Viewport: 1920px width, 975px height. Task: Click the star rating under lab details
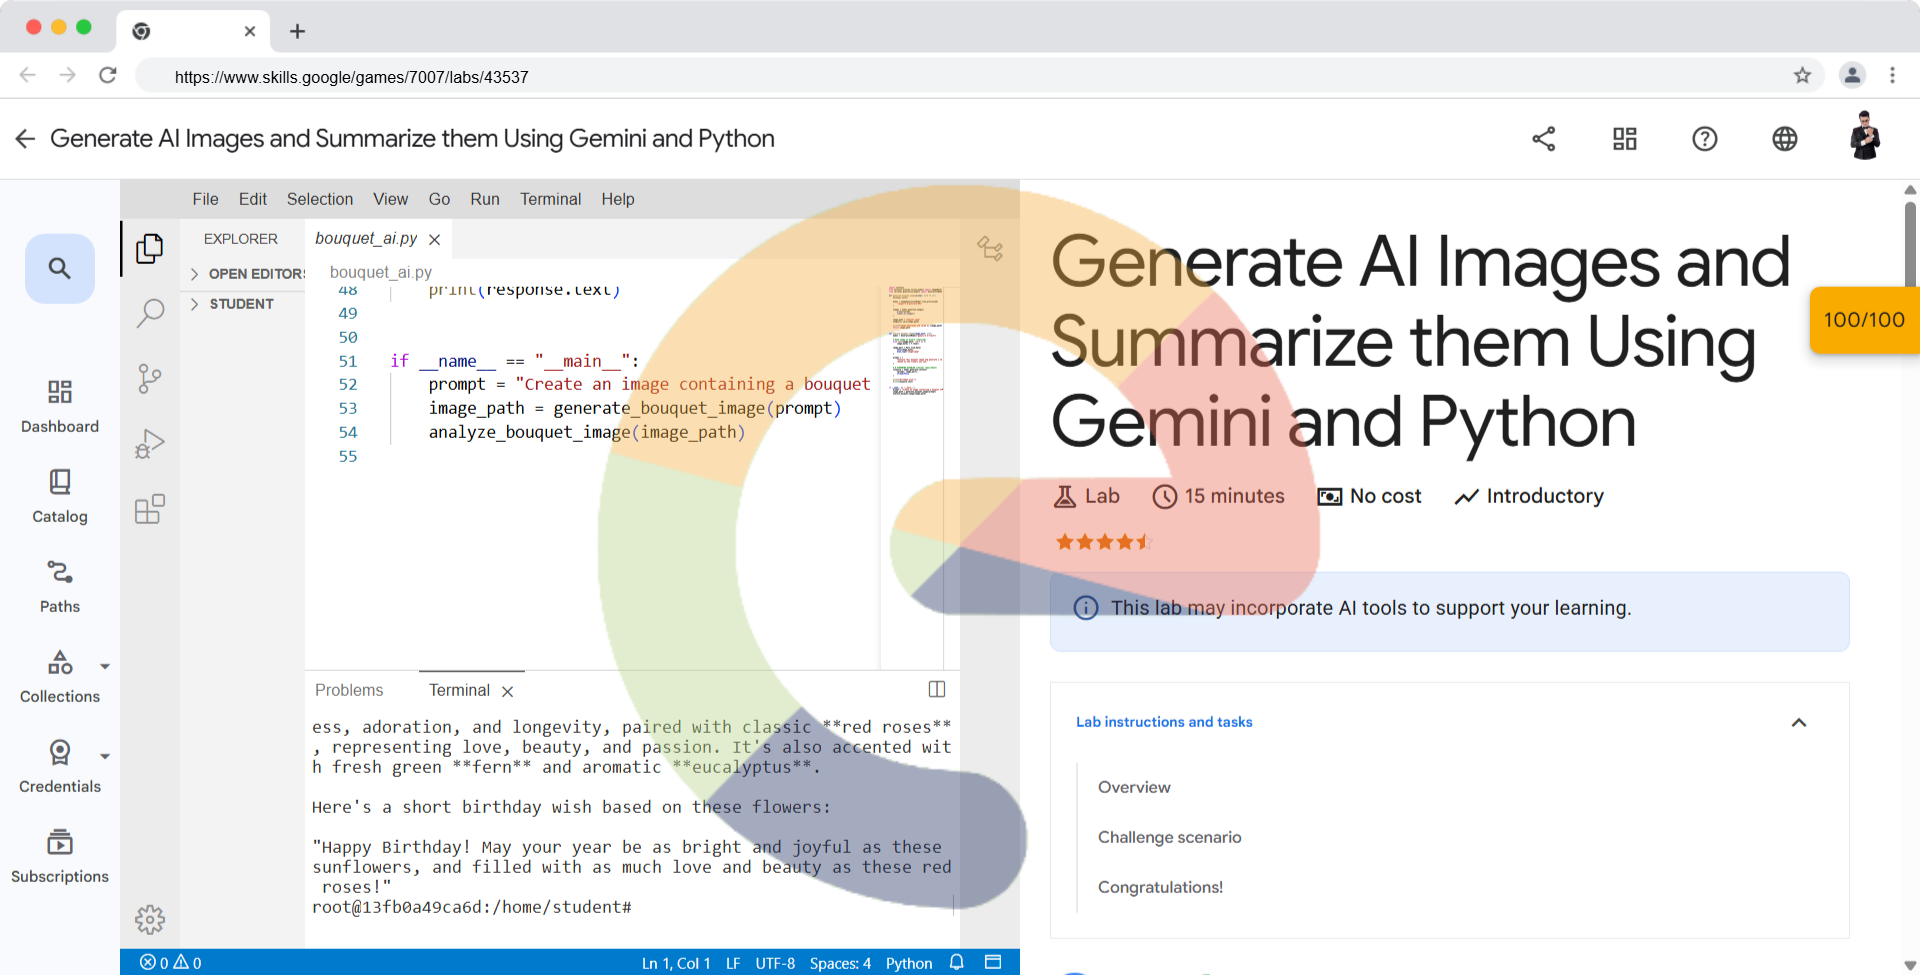click(1104, 542)
